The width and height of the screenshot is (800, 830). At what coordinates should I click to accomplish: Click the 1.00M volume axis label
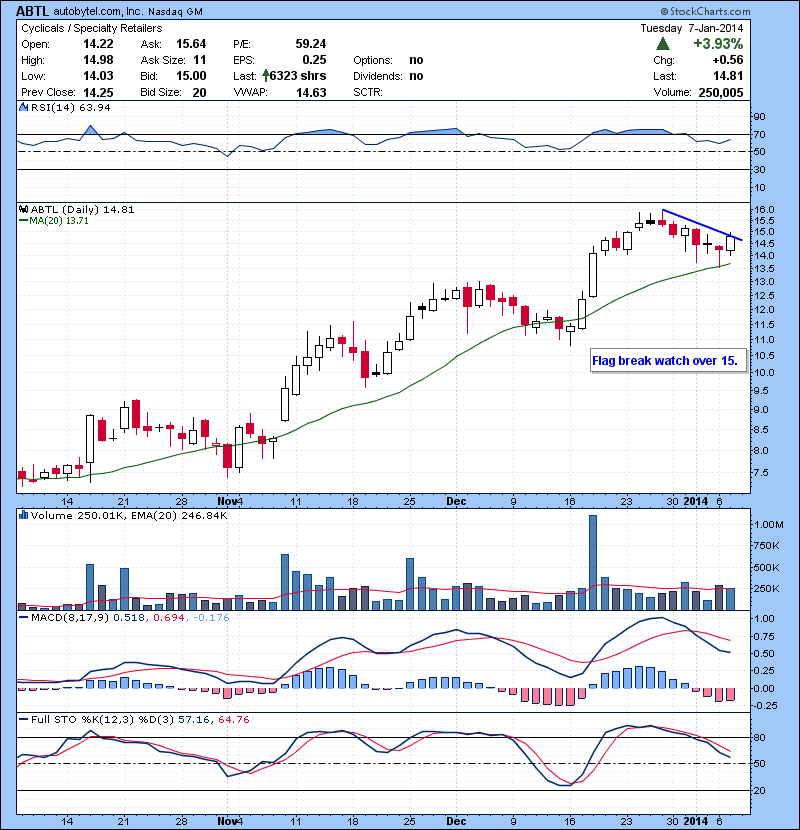(x=769, y=524)
